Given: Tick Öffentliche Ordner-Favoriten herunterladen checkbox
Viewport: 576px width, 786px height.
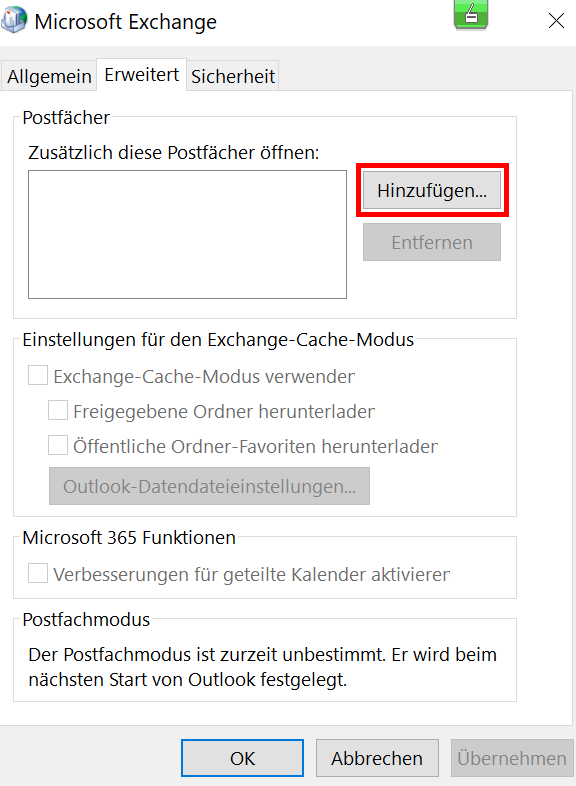Looking at the screenshot, I should [x=58, y=446].
